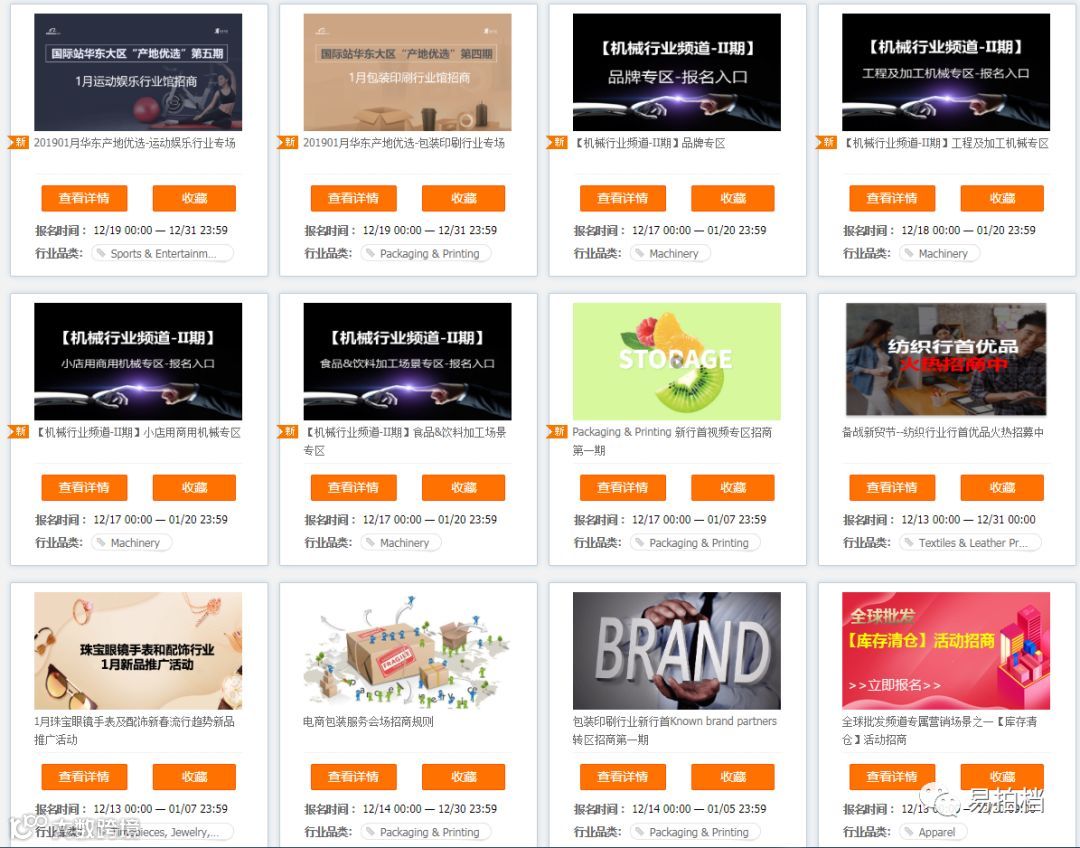Click 收藏 for 包装印刷行业专场 card
1080x848 pixels.
point(464,198)
